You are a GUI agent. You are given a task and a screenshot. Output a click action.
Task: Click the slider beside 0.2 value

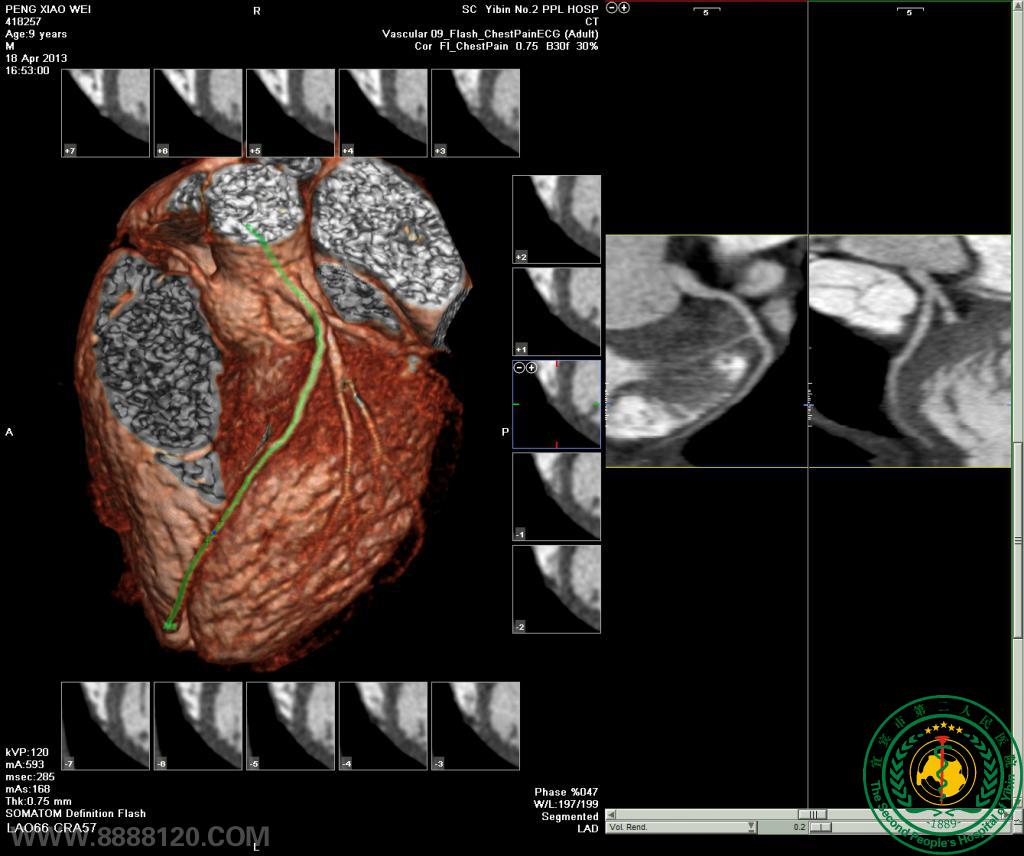pos(820,827)
